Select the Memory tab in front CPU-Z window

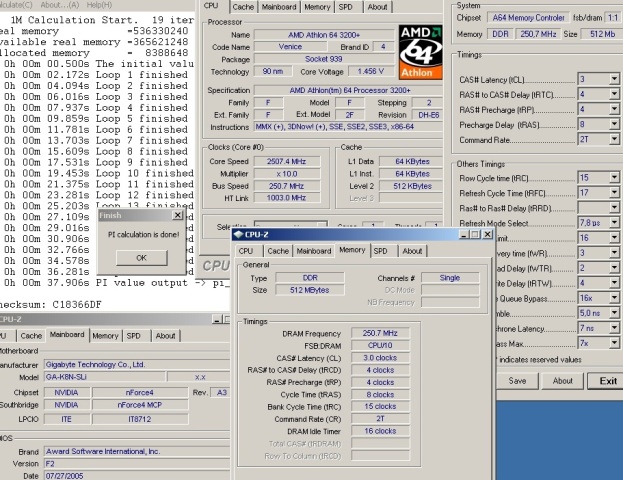coord(352,250)
